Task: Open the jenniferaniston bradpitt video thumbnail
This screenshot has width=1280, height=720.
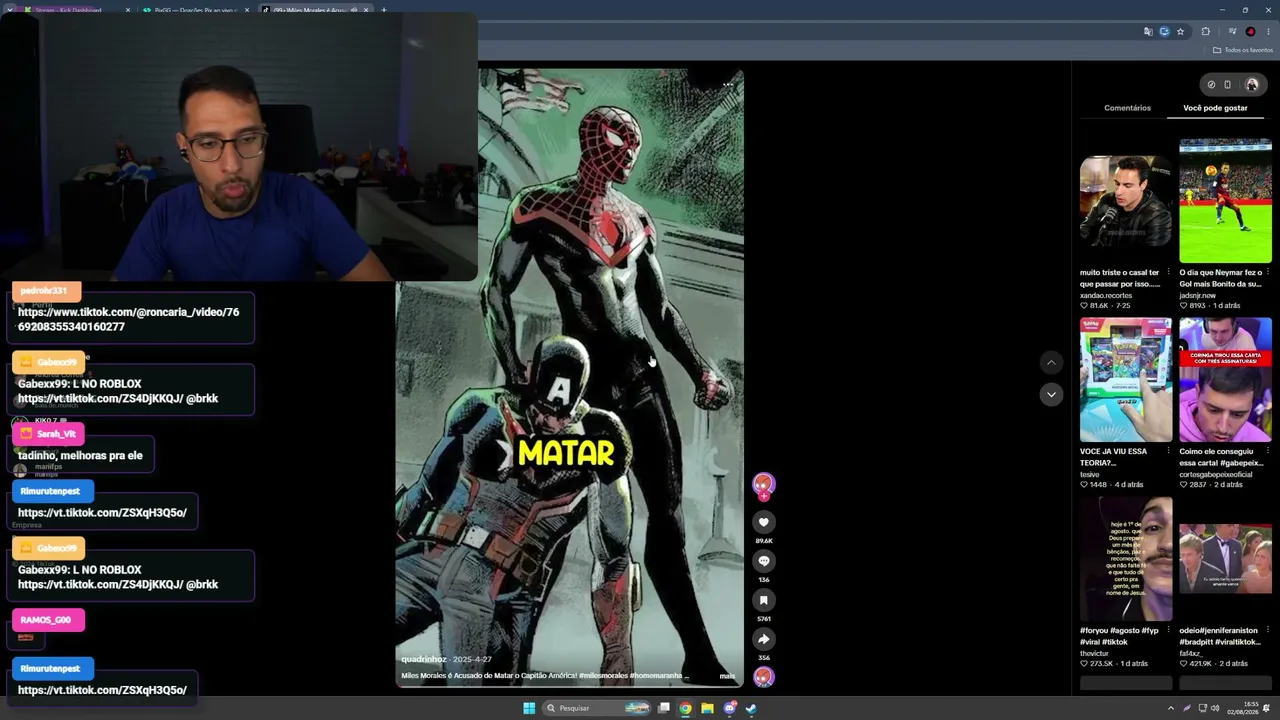Action: [1225, 559]
